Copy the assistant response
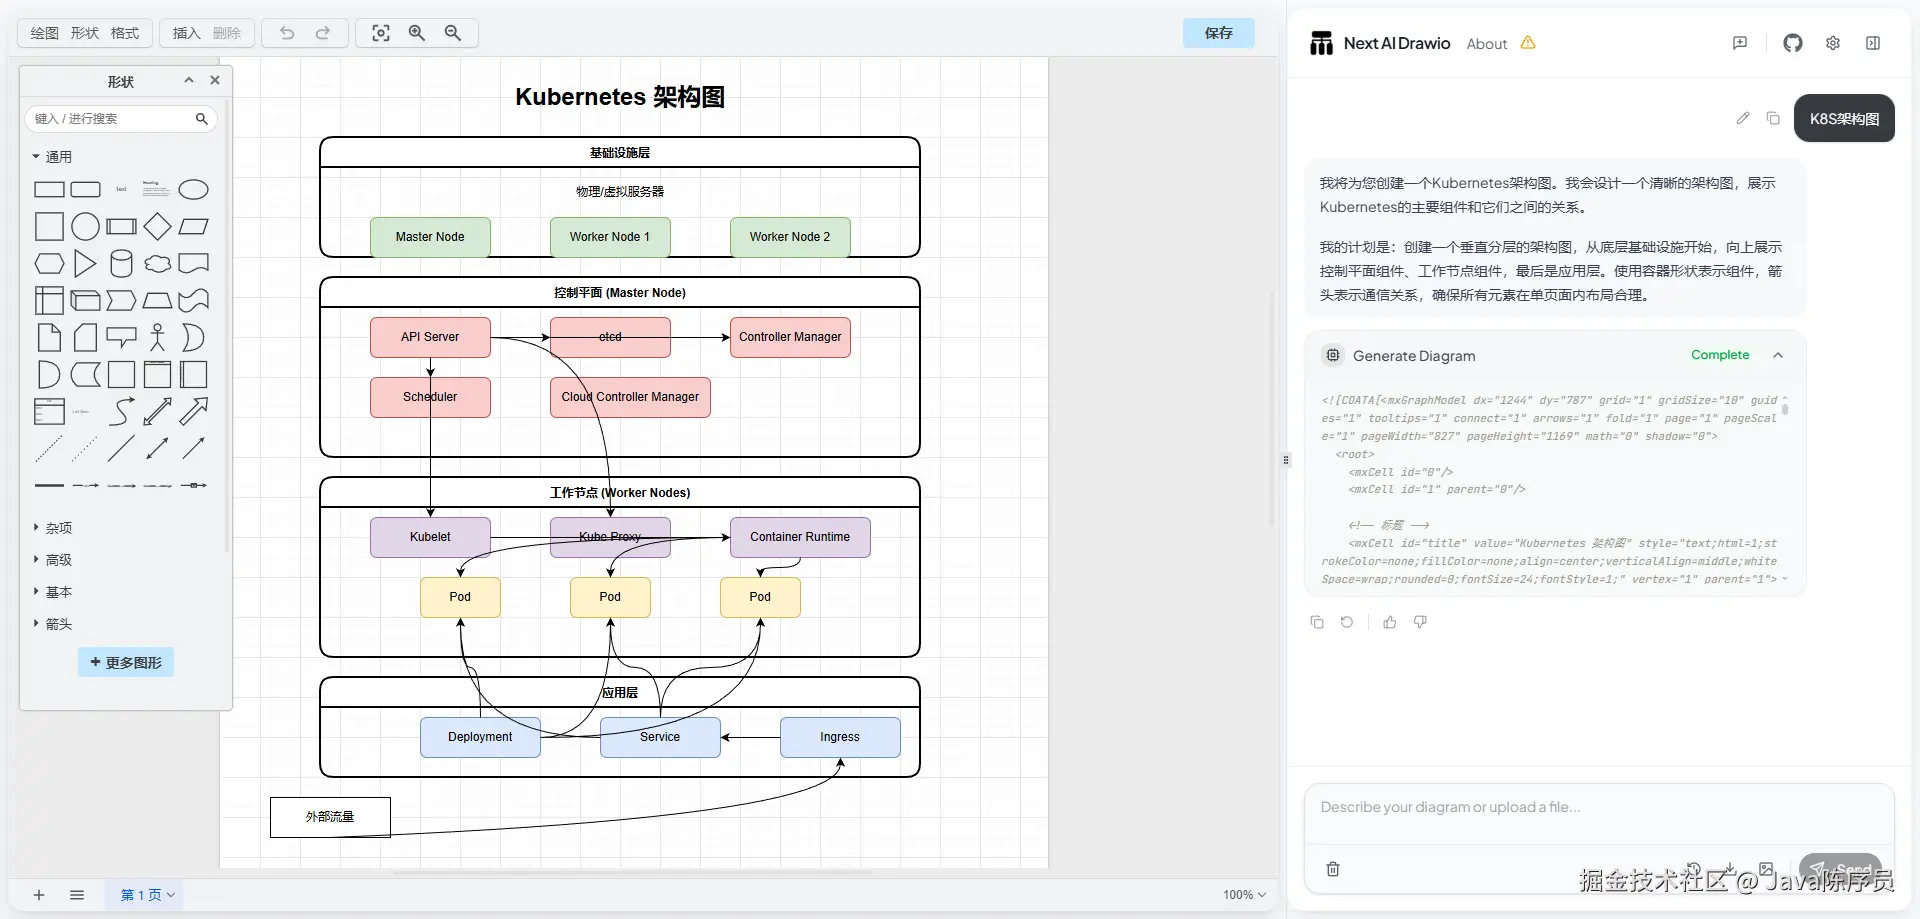The width and height of the screenshot is (1920, 919). point(1317,622)
